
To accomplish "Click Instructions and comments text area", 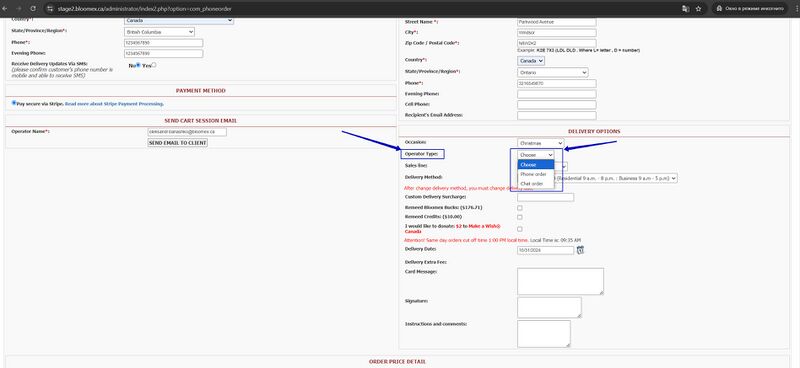I will tap(544, 334).
